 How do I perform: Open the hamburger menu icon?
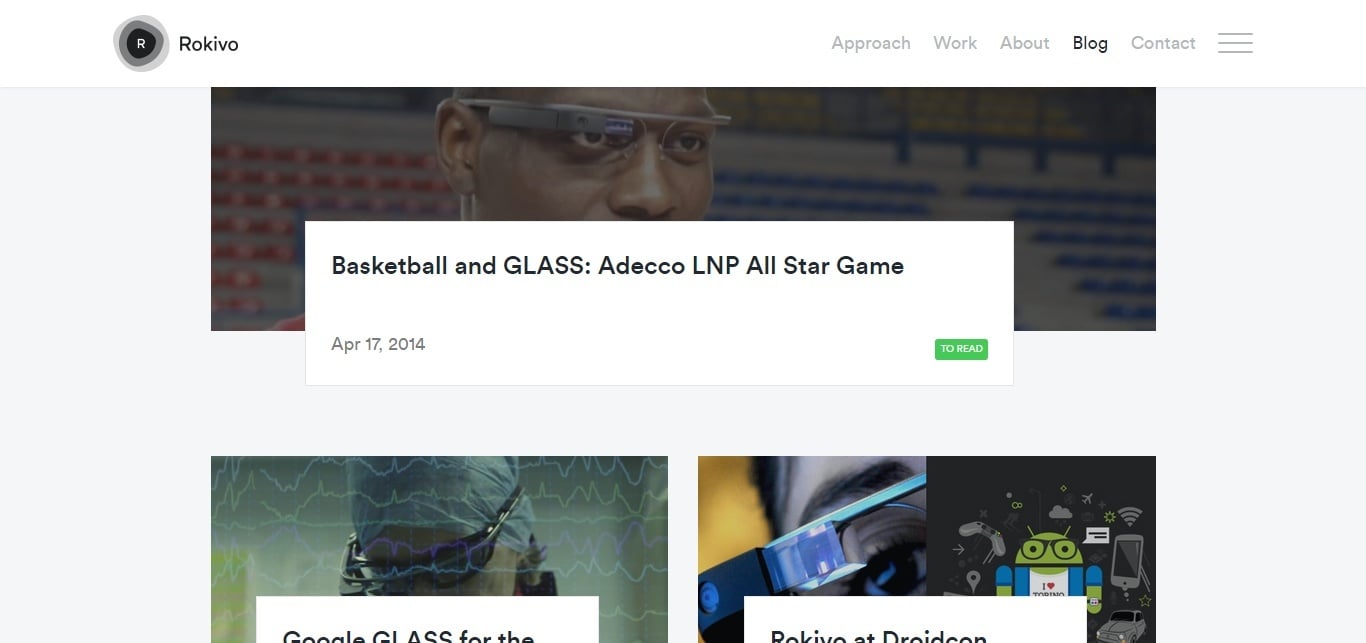pos(1235,43)
